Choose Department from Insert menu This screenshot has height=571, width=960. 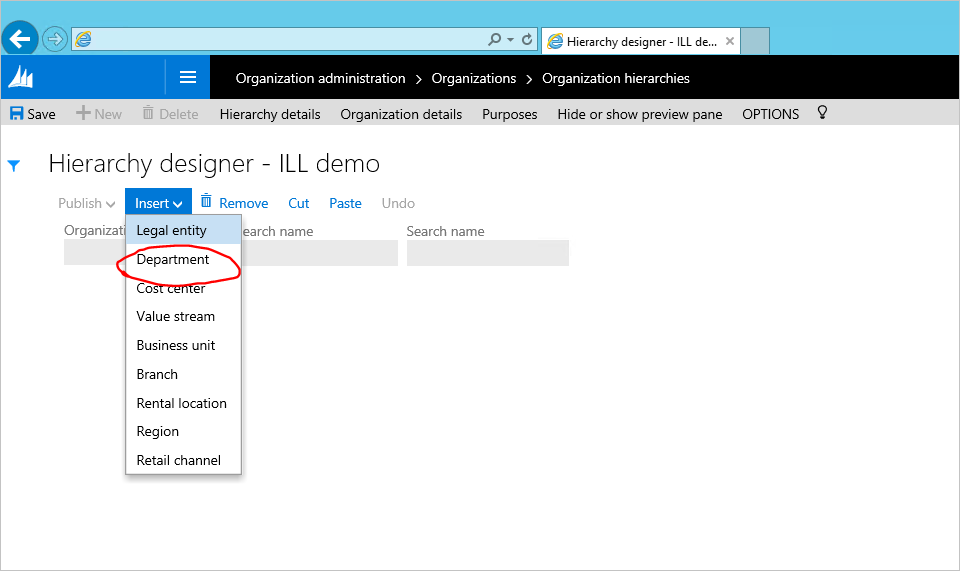point(183,259)
